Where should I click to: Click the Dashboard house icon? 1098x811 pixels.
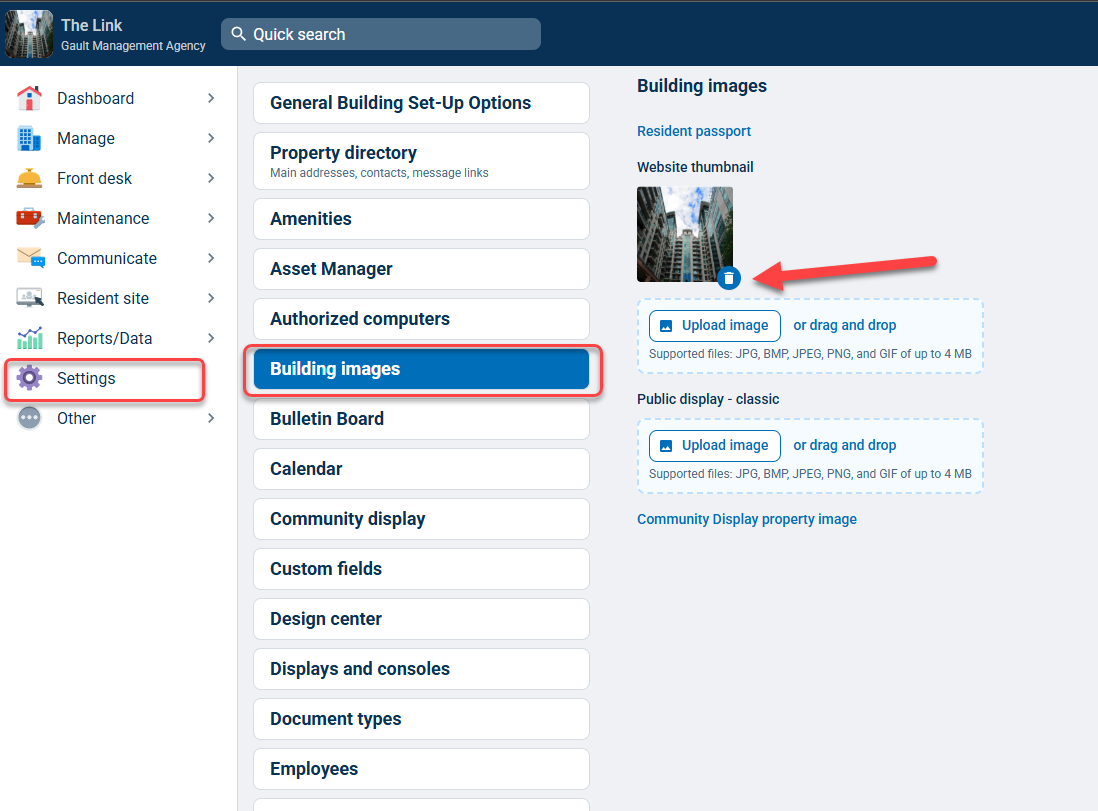pos(29,99)
